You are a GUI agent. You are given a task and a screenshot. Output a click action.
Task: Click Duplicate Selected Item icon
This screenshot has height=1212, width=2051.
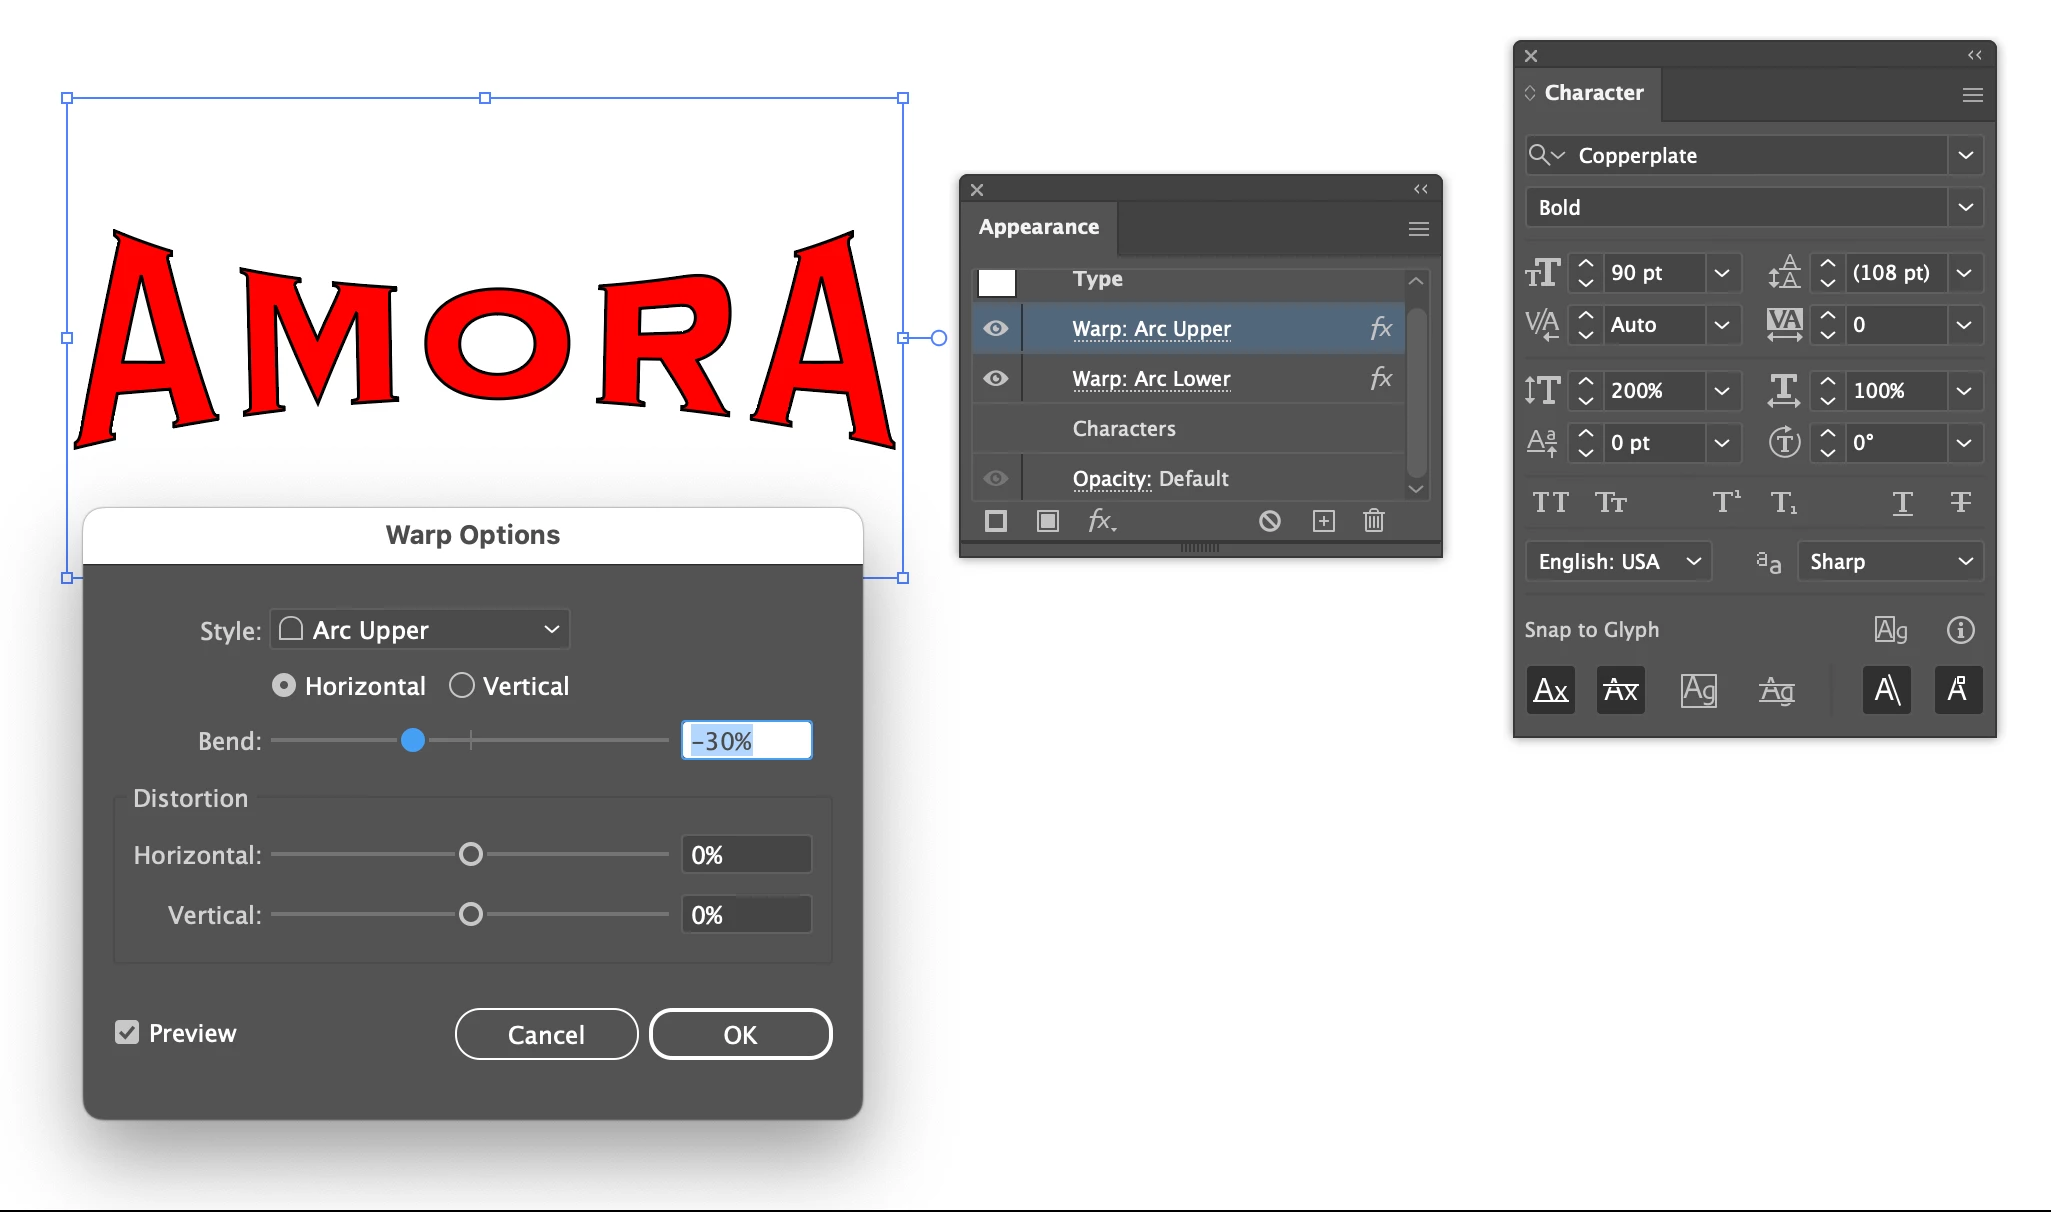[1323, 521]
